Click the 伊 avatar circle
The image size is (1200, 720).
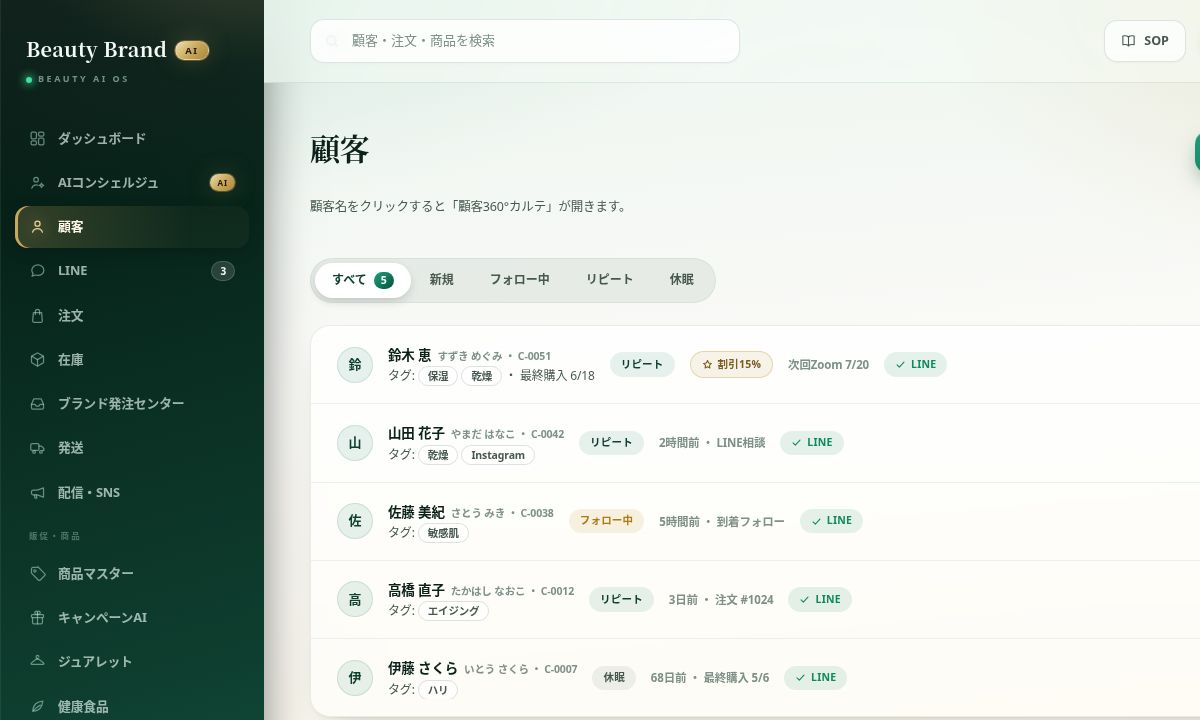tap(354, 678)
